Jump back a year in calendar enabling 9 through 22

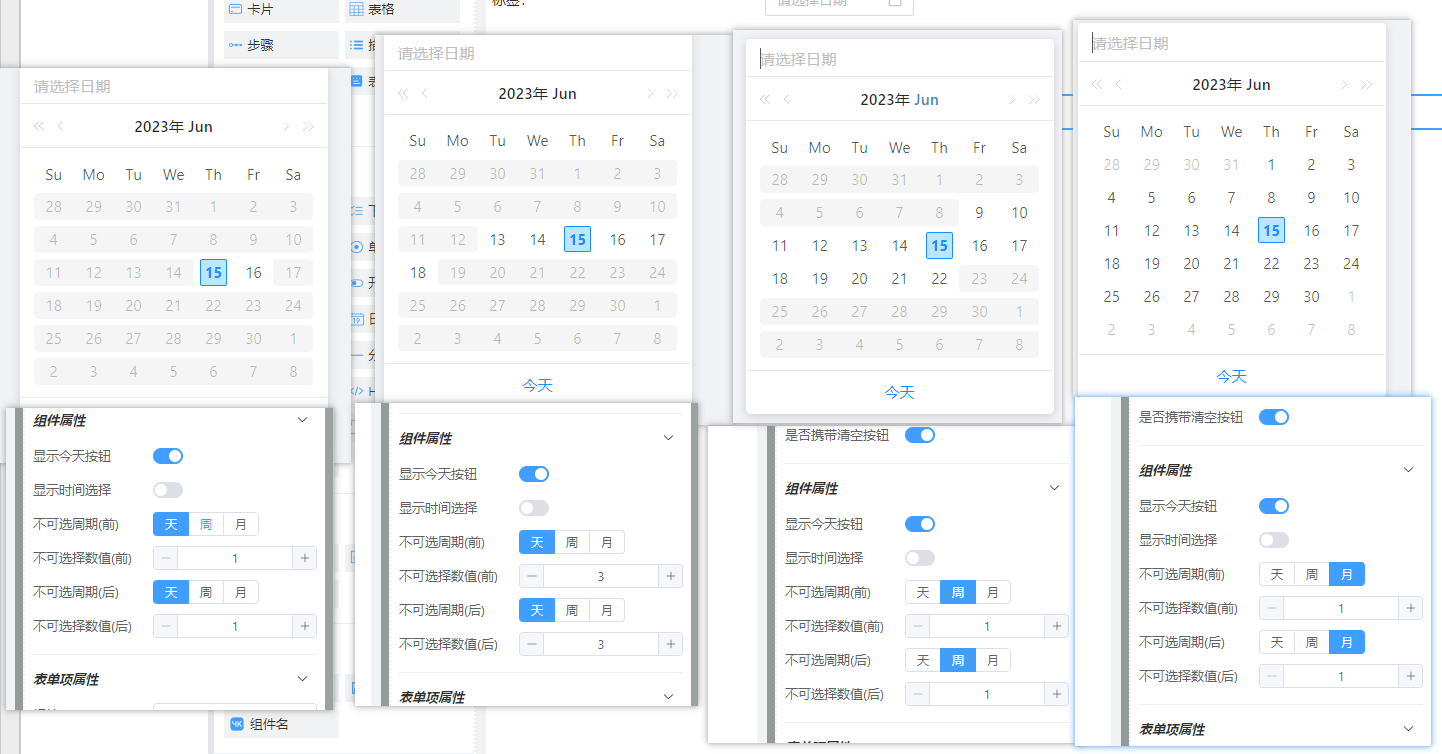(765, 100)
